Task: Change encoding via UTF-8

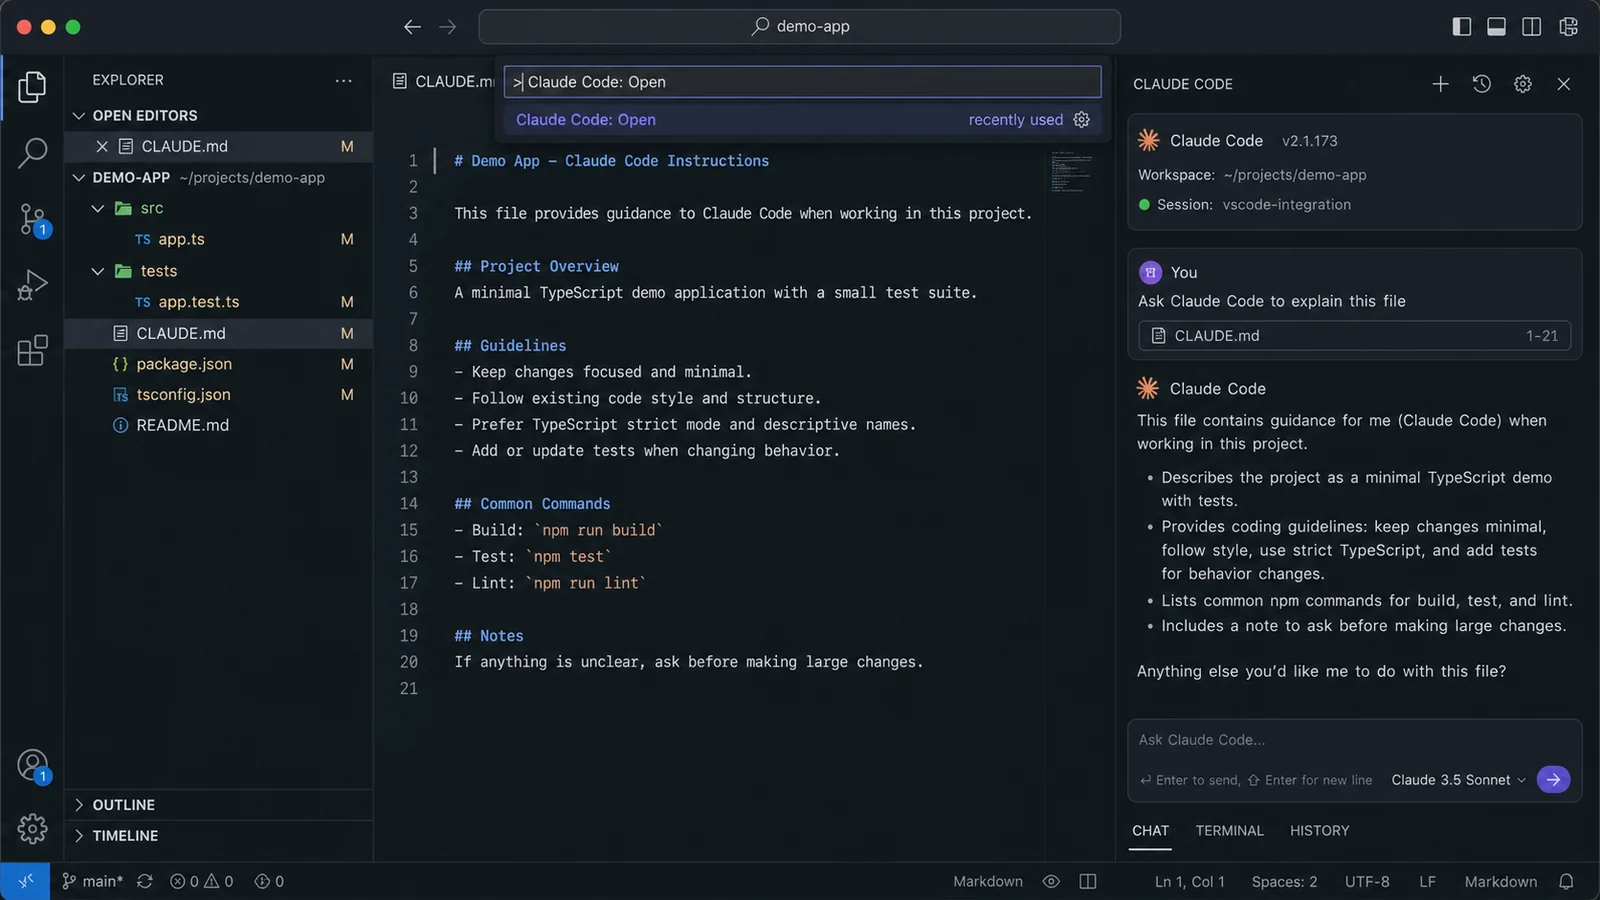Action: click(x=1367, y=881)
